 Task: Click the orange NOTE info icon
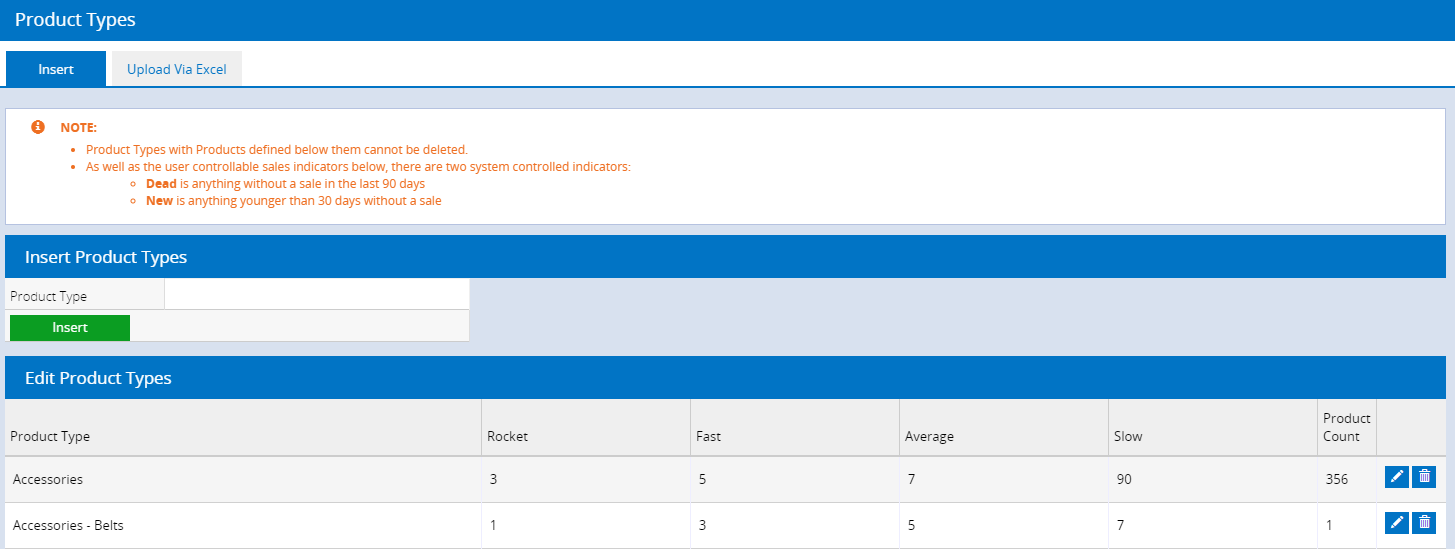(x=38, y=127)
